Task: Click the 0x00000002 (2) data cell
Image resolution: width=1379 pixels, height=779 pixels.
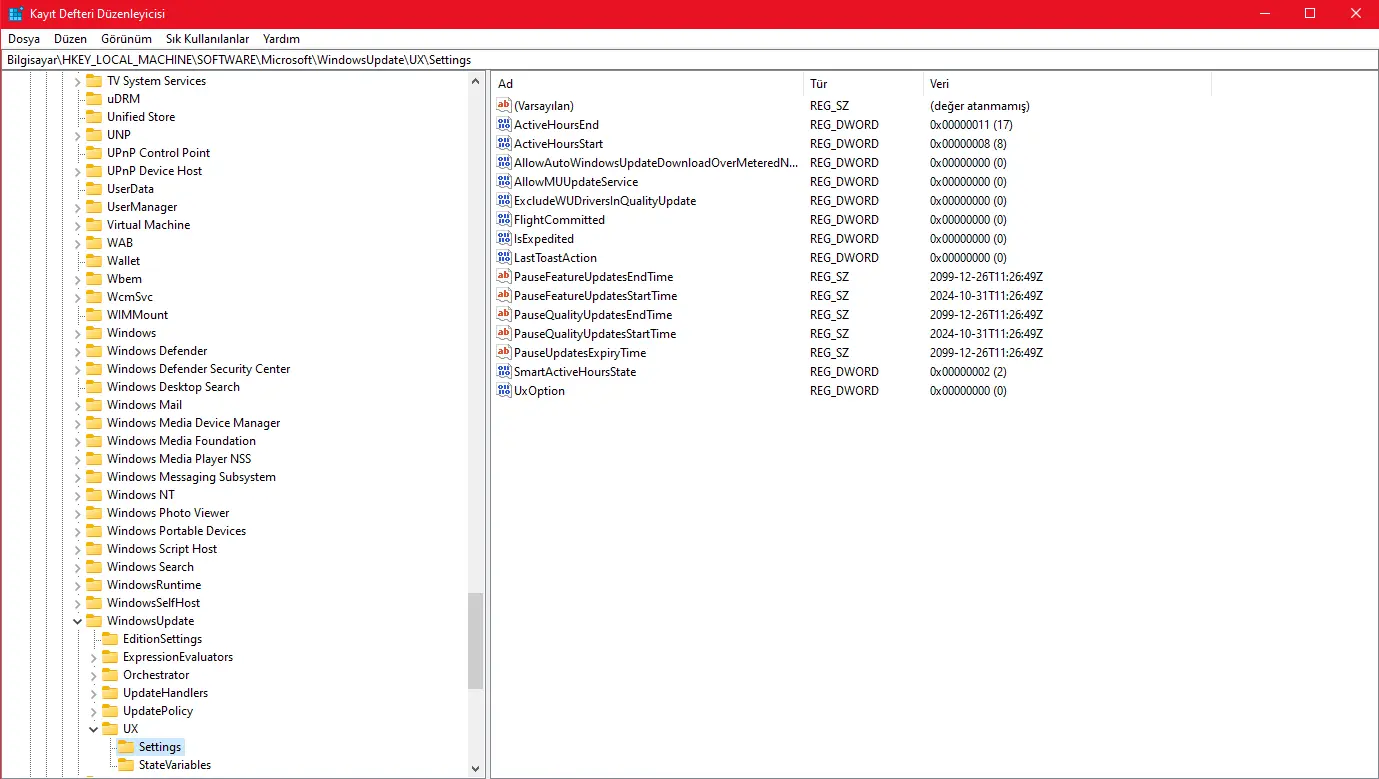Action: pos(968,372)
